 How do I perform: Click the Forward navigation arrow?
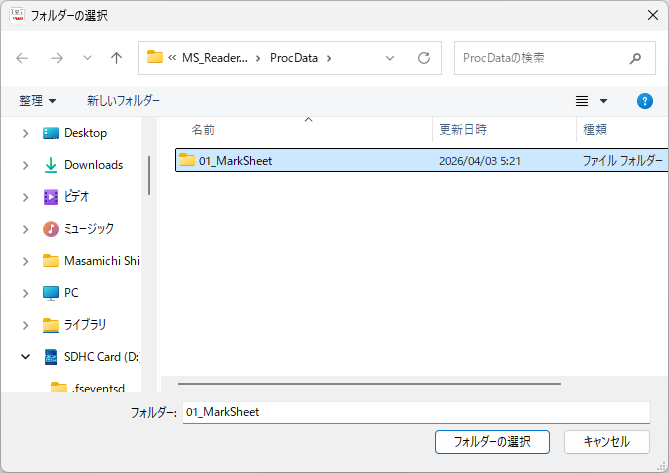[x=56, y=58]
